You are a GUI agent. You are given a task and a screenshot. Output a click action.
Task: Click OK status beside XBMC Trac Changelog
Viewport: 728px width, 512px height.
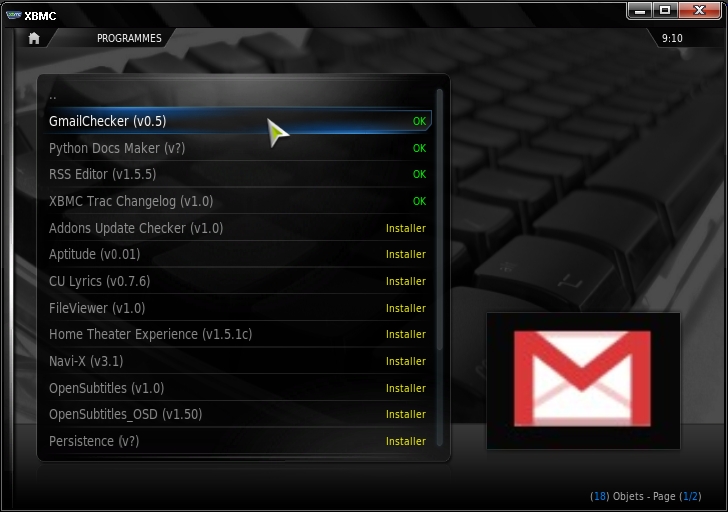click(x=419, y=201)
